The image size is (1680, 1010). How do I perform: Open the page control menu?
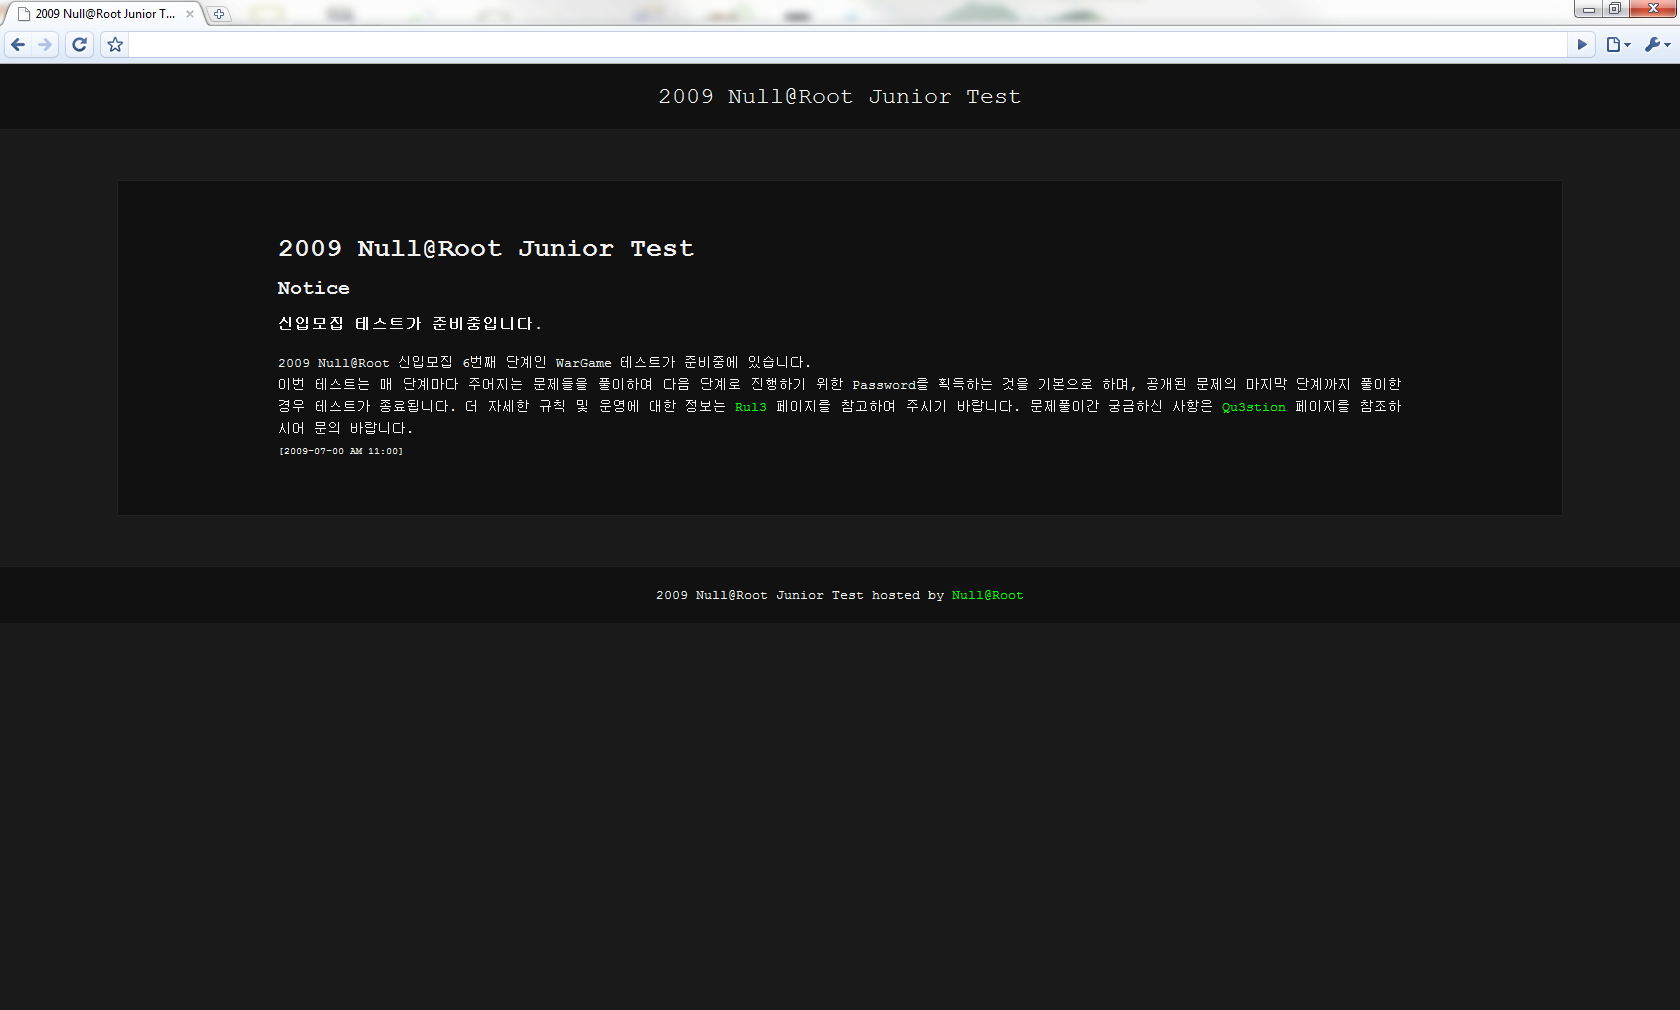point(1617,45)
